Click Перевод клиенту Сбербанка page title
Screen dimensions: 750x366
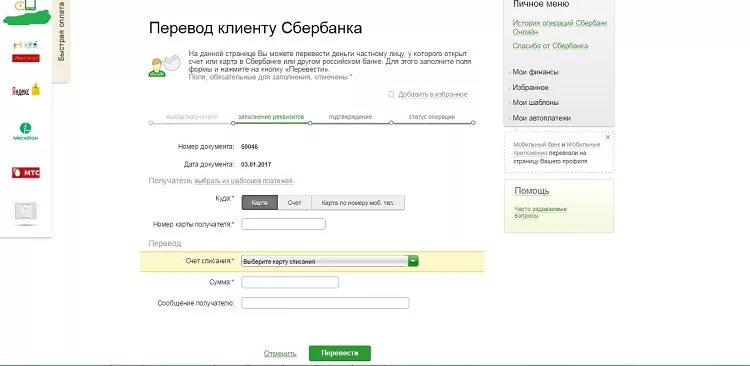click(x=255, y=28)
